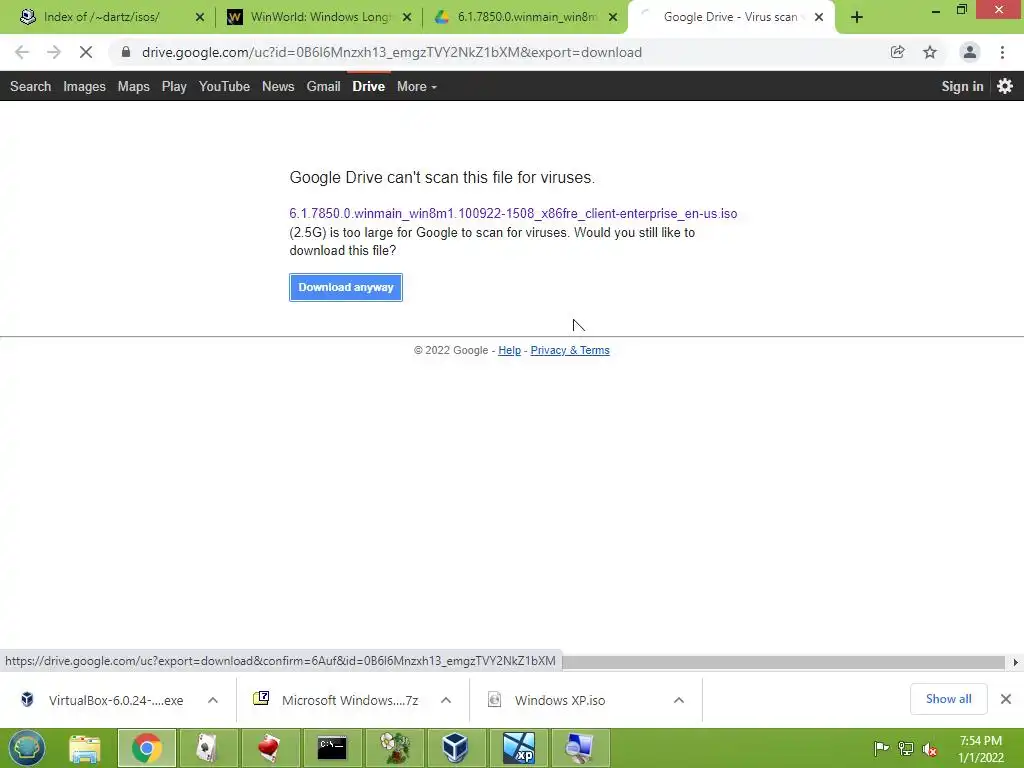Open the Windows Start menu
1024x768 pixels.
pyautogui.click(x=27, y=748)
